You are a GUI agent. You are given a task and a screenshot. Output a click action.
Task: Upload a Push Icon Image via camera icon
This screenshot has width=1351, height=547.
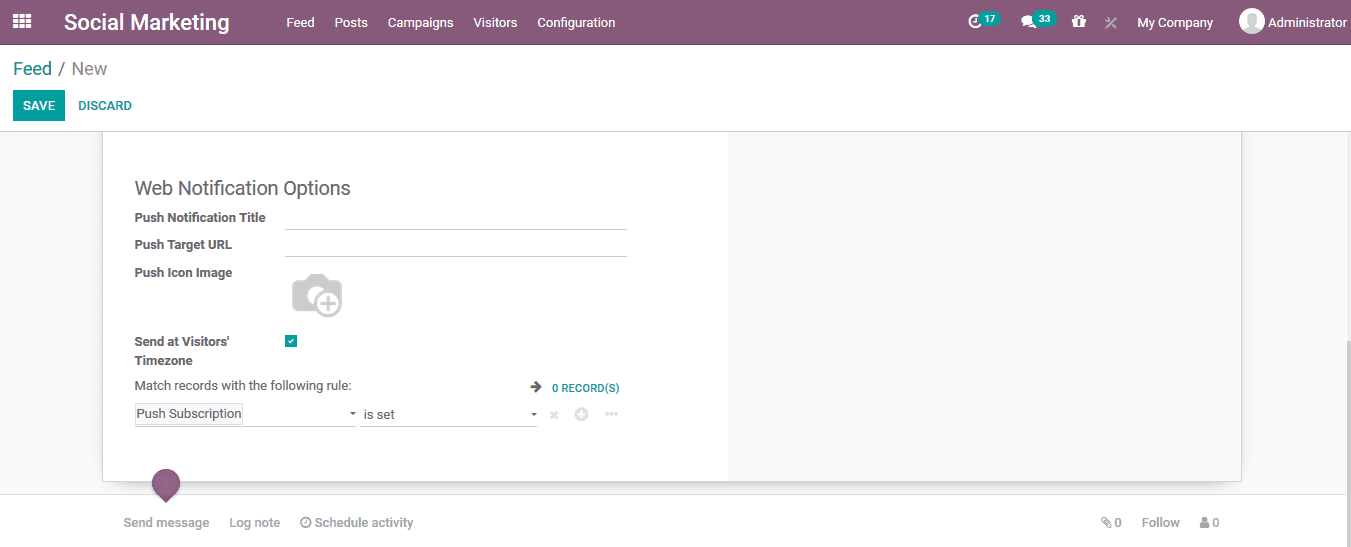pyautogui.click(x=317, y=295)
